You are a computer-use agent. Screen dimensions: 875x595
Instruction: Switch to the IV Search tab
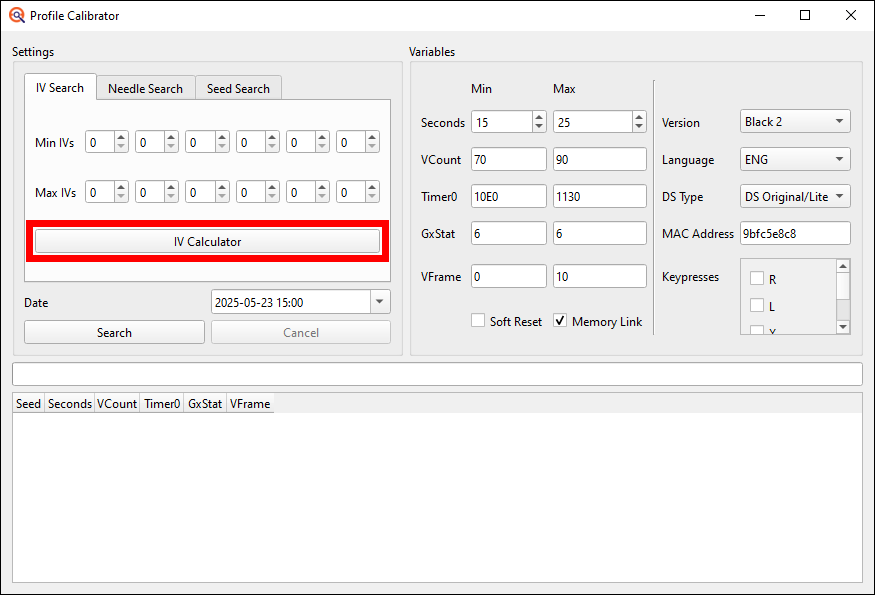click(x=60, y=88)
